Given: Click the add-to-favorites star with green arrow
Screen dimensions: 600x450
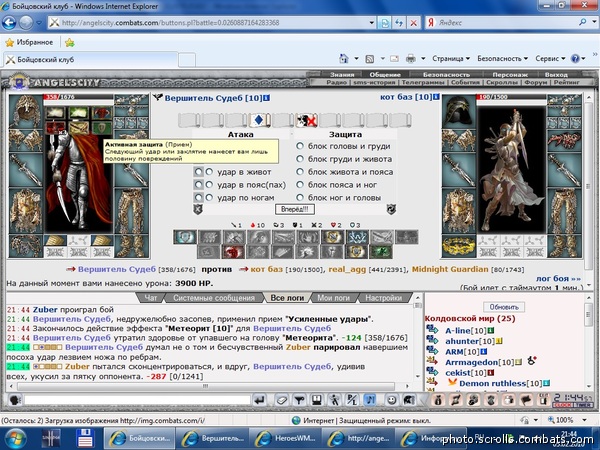Looking at the screenshot, I should point(70,42).
